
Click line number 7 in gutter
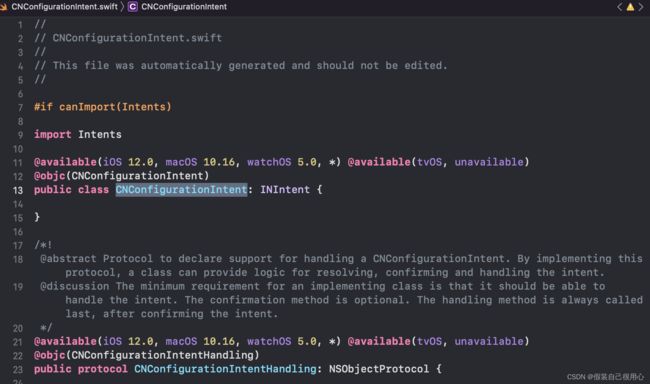pyautogui.click(x=20, y=108)
